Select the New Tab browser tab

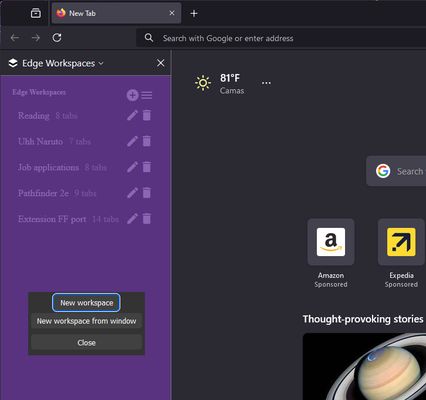pyautogui.click(x=116, y=13)
